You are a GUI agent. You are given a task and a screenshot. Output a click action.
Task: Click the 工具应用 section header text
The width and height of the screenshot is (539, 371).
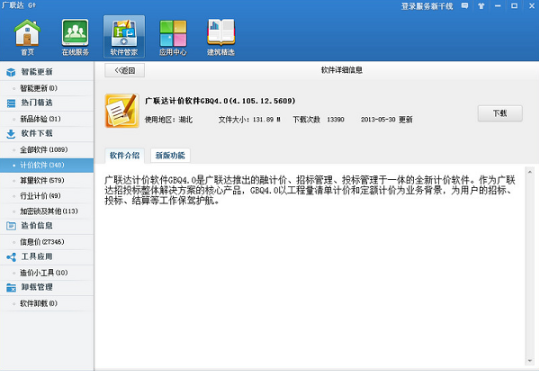[37, 257]
